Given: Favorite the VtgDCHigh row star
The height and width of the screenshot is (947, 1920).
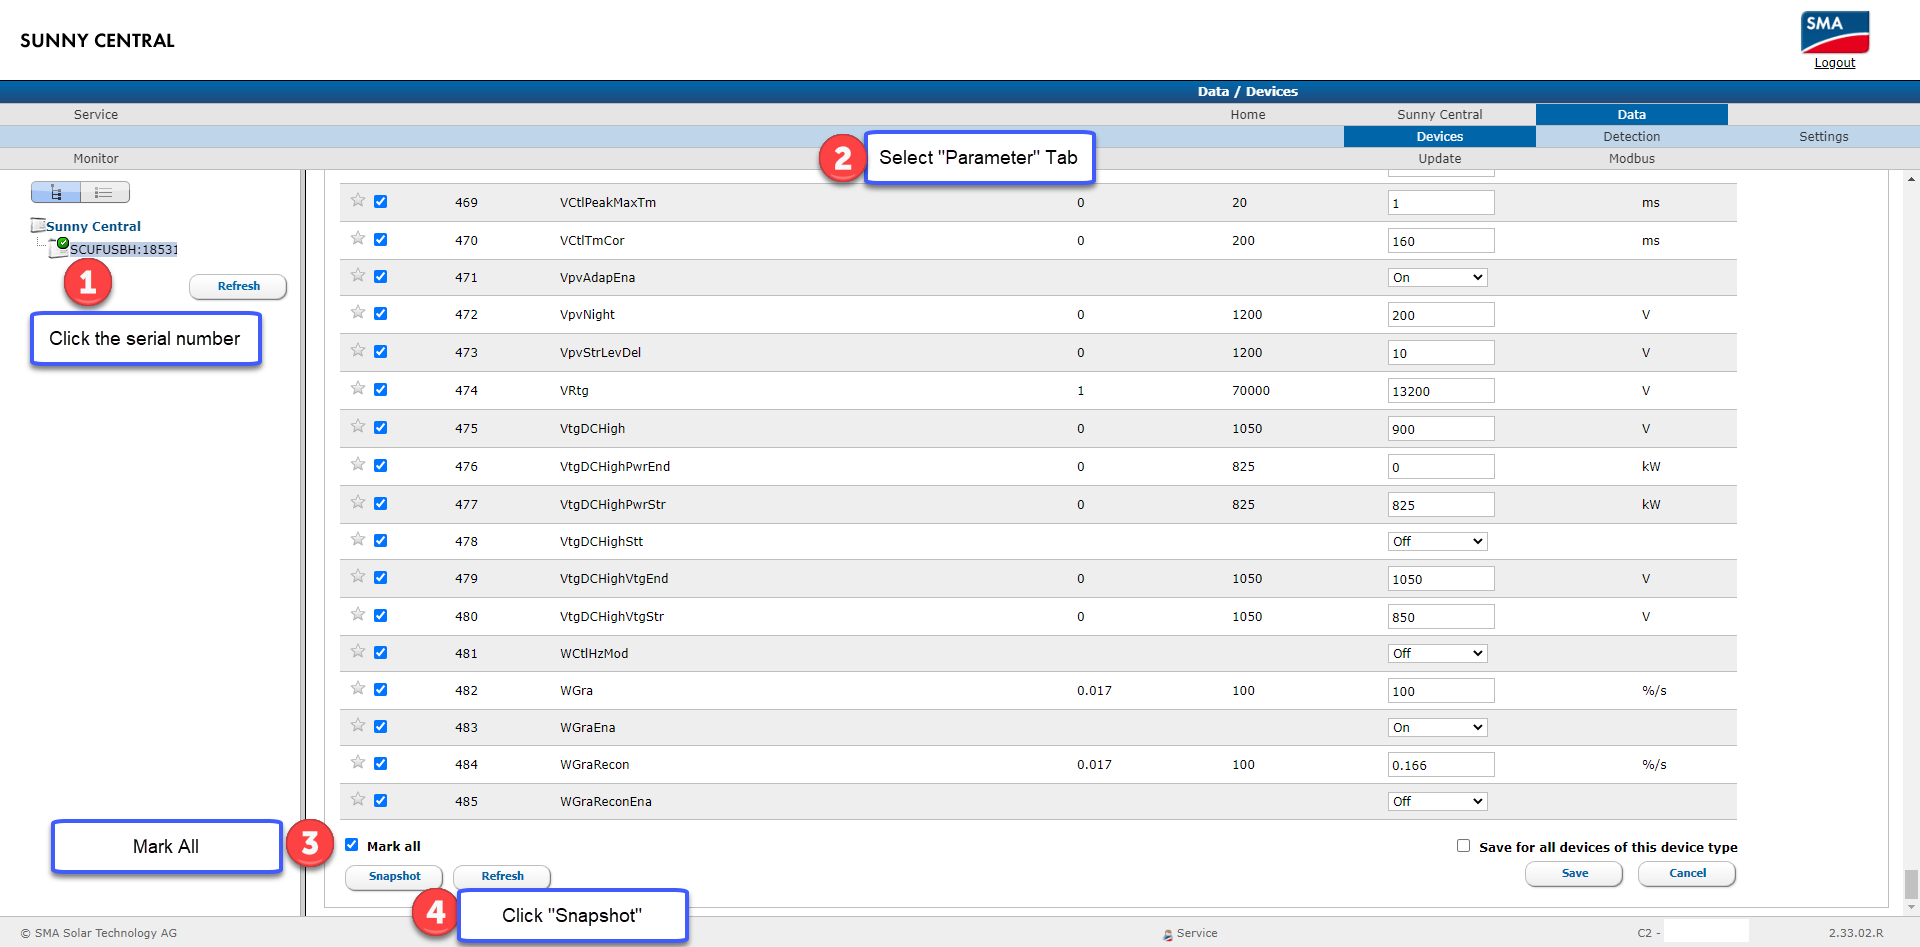Looking at the screenshot, I should (358, 426).
